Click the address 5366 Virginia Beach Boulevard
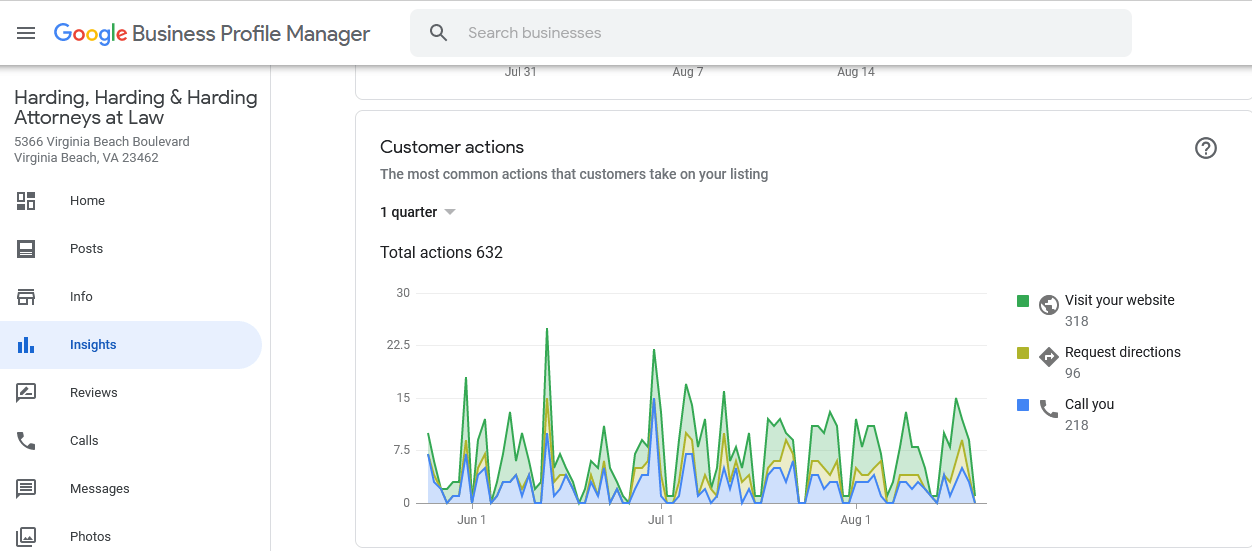 (102, 142)
